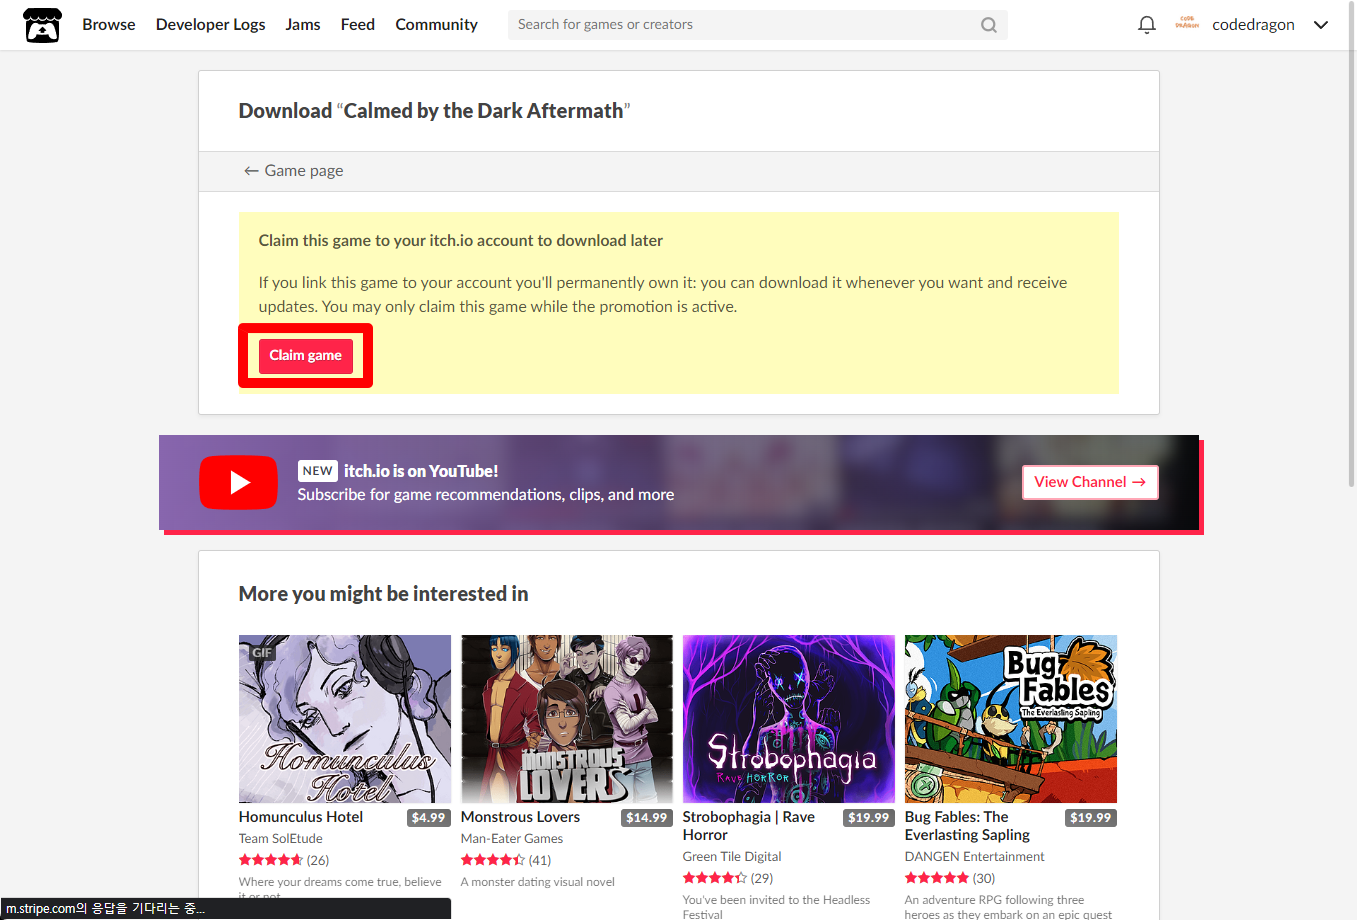Click Bug Fables' $19.99 price tag
1357x920 pixels.
click(1090, 818)
